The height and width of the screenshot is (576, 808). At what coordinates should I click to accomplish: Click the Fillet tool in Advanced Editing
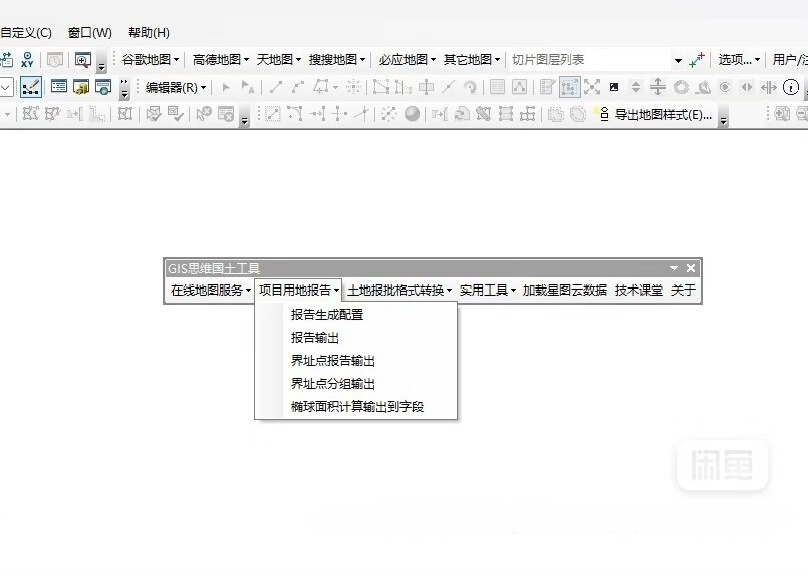click(294, 113)
